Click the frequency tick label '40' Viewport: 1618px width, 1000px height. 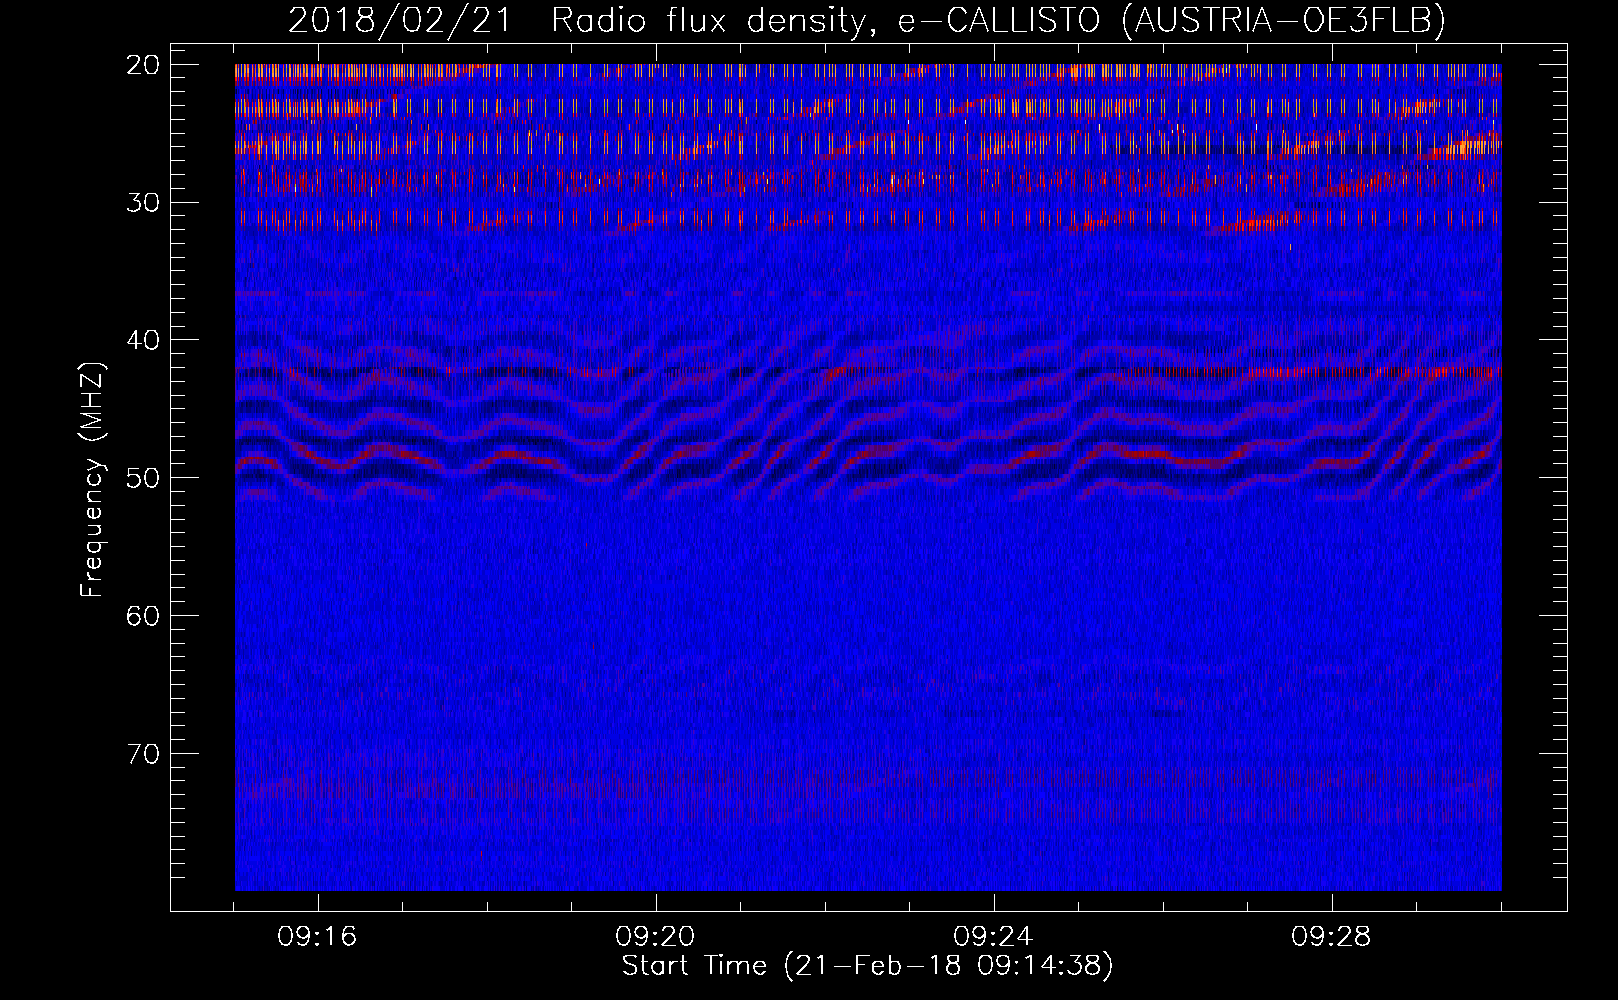pyautogui.click(x=143, y=340)
